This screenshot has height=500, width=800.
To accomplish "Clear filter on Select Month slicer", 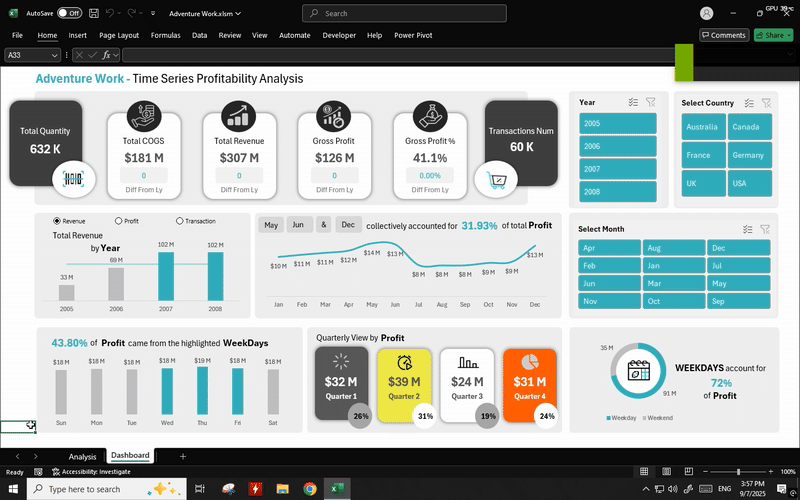I will [x=765, y=229].
